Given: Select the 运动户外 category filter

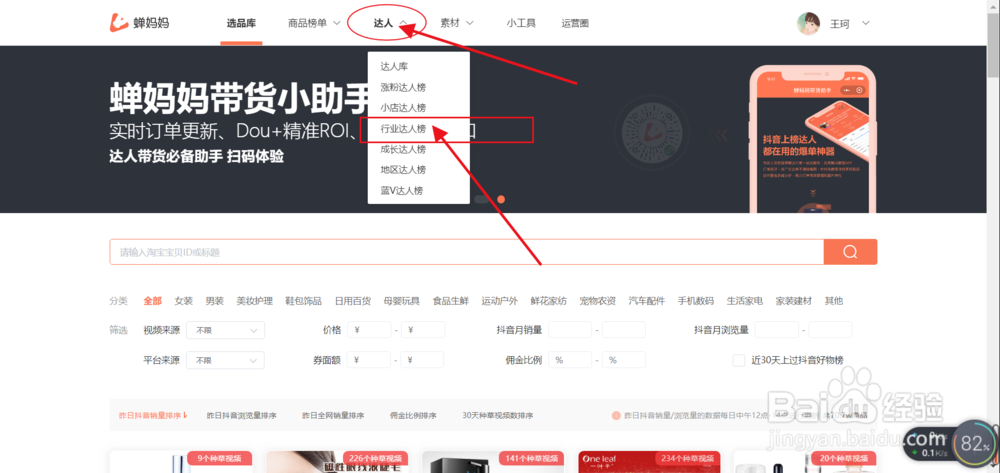Looking at the screenshot, I should [x=499, y=301].
